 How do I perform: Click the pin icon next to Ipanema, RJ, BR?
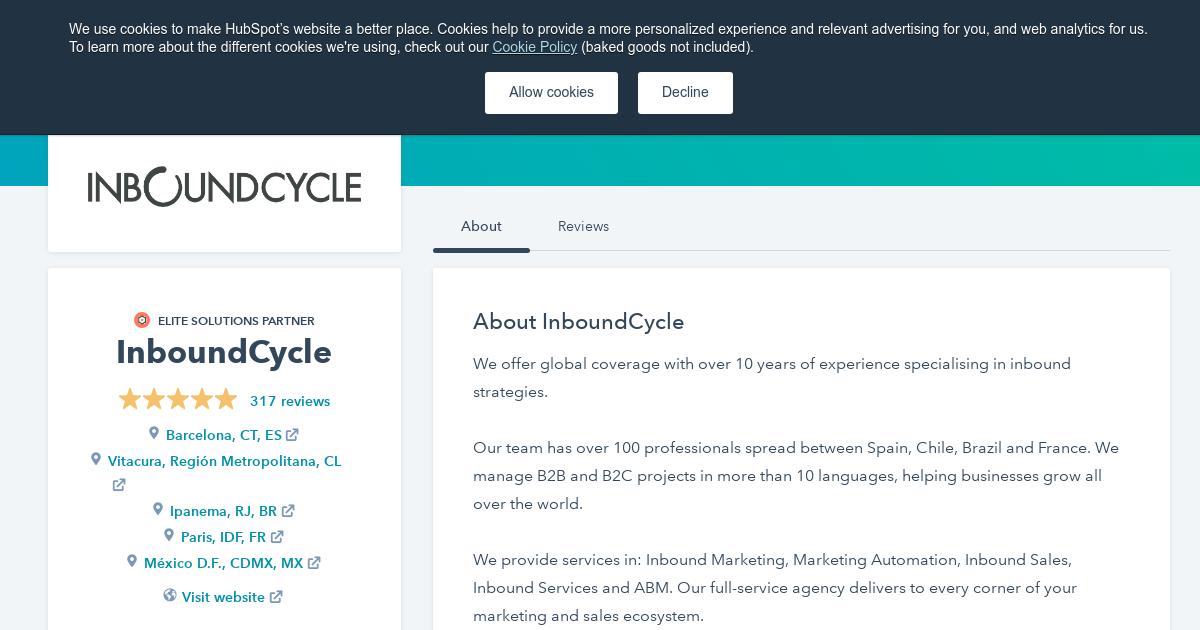[158, 509]
